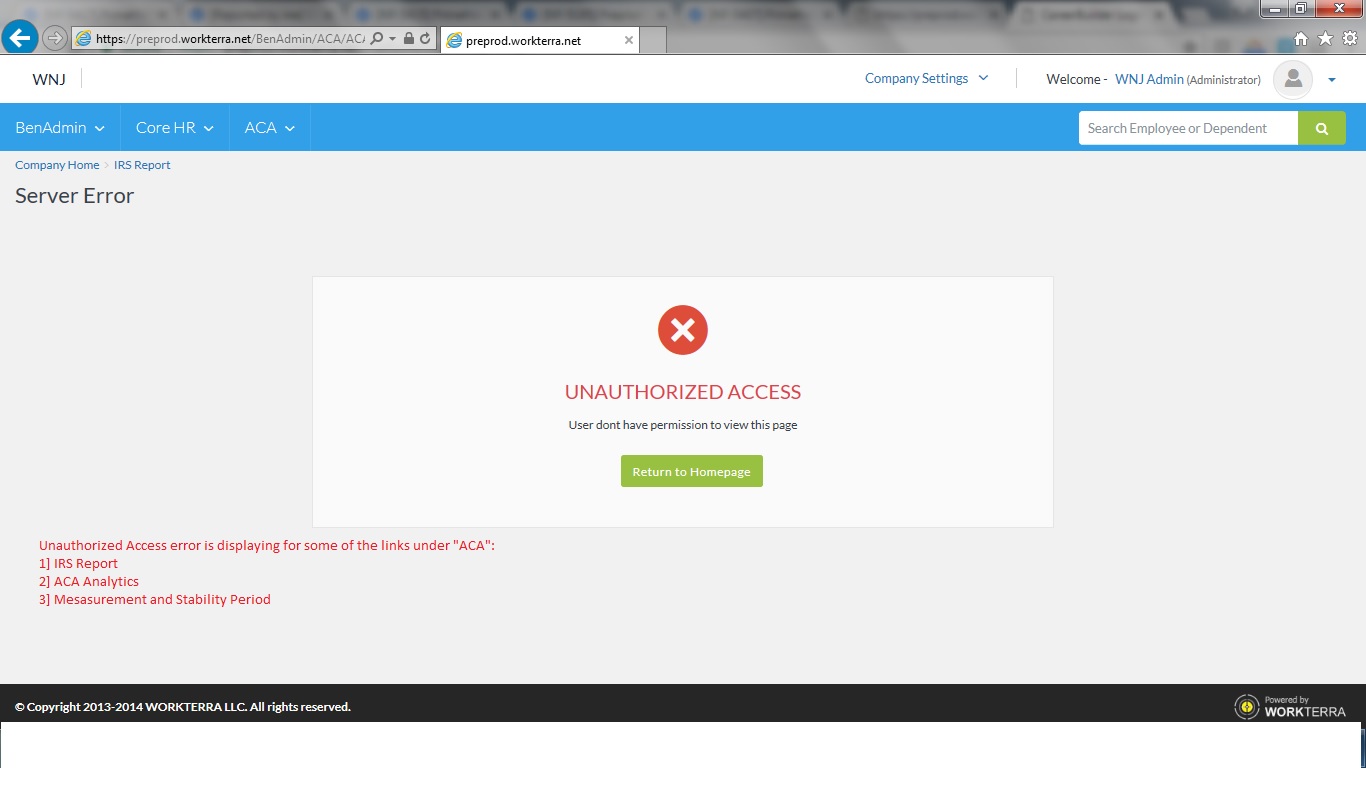Viewport: 1366px width, 812px height.
Task: Click the address bar search magnifier icon
Action: point(377,39)
